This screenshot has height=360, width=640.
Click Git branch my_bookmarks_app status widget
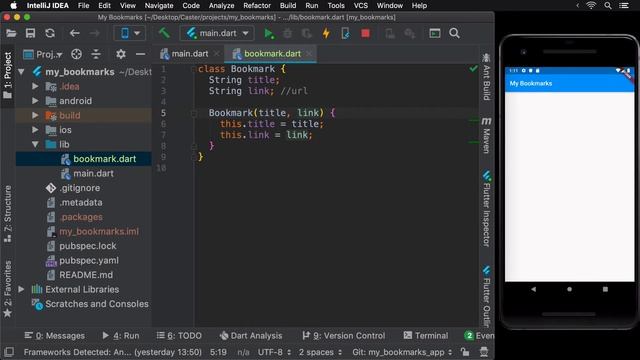(x=402, y=352)
